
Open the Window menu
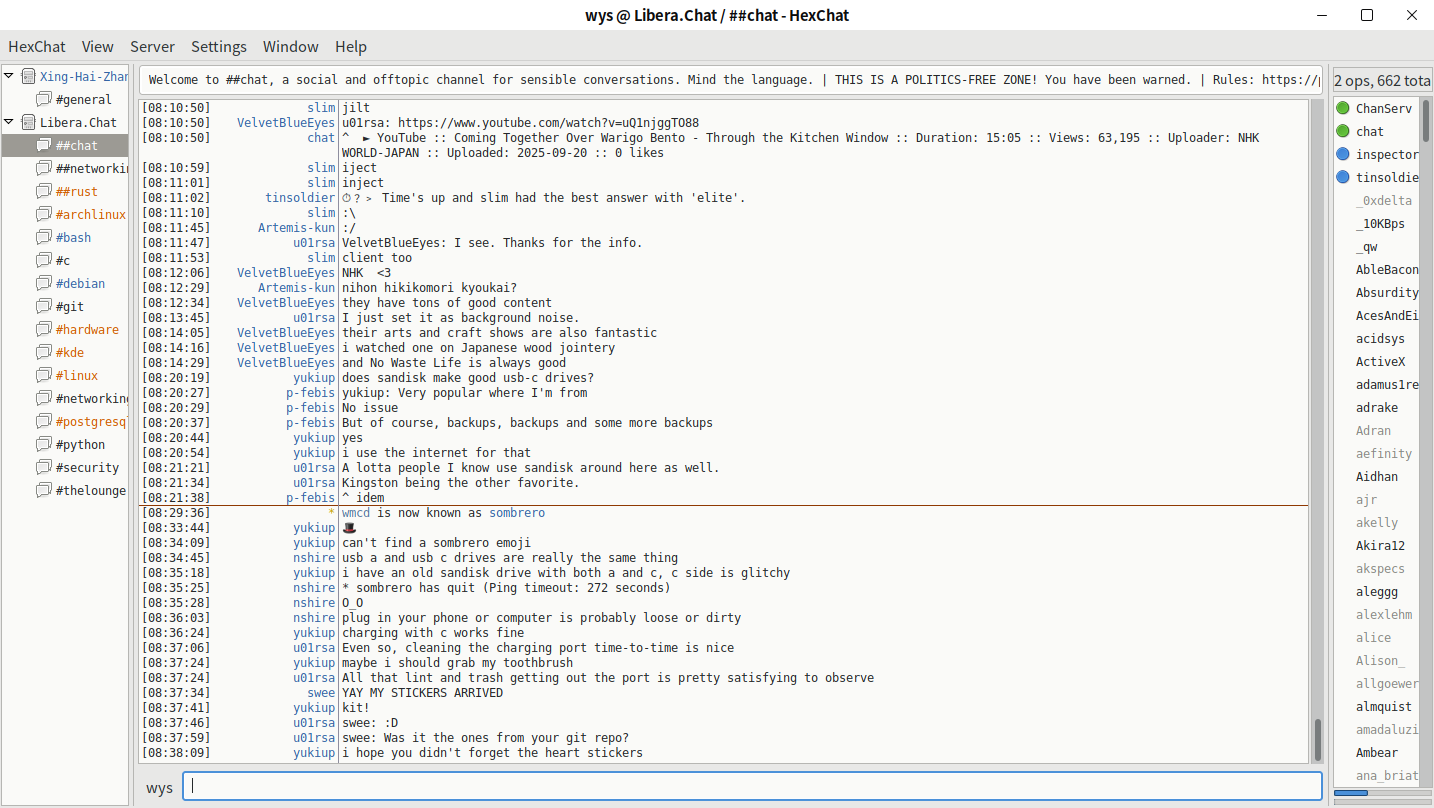point(290,46)
